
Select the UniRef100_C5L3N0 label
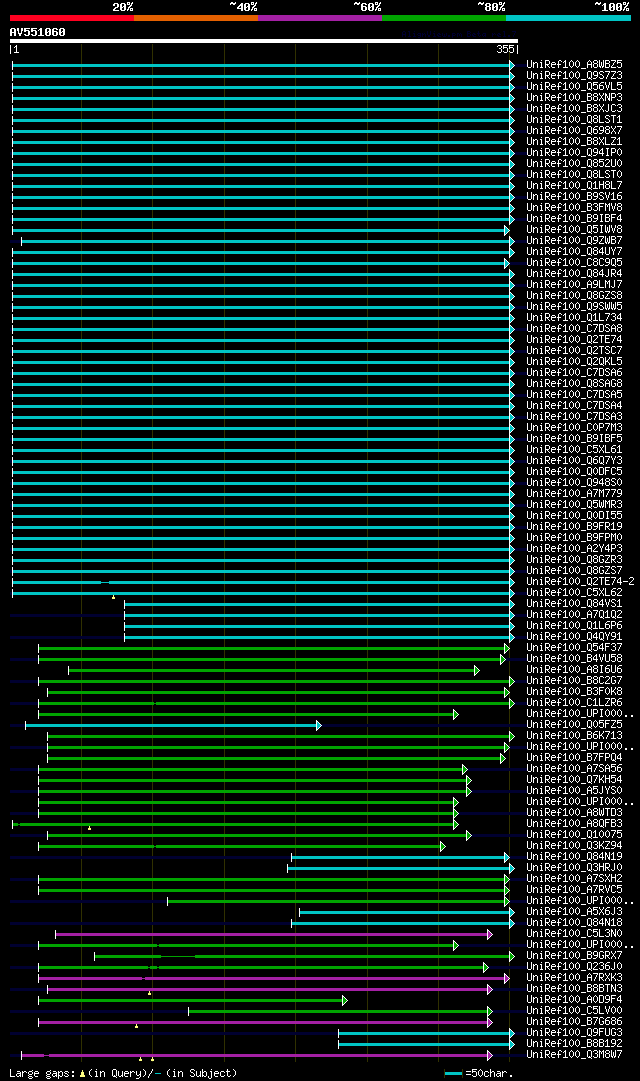coord(574,934)
